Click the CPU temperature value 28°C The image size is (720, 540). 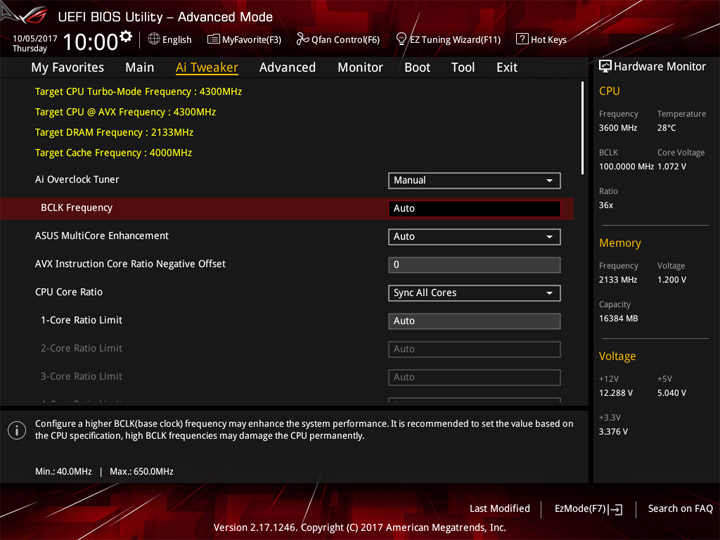[666, 128]
